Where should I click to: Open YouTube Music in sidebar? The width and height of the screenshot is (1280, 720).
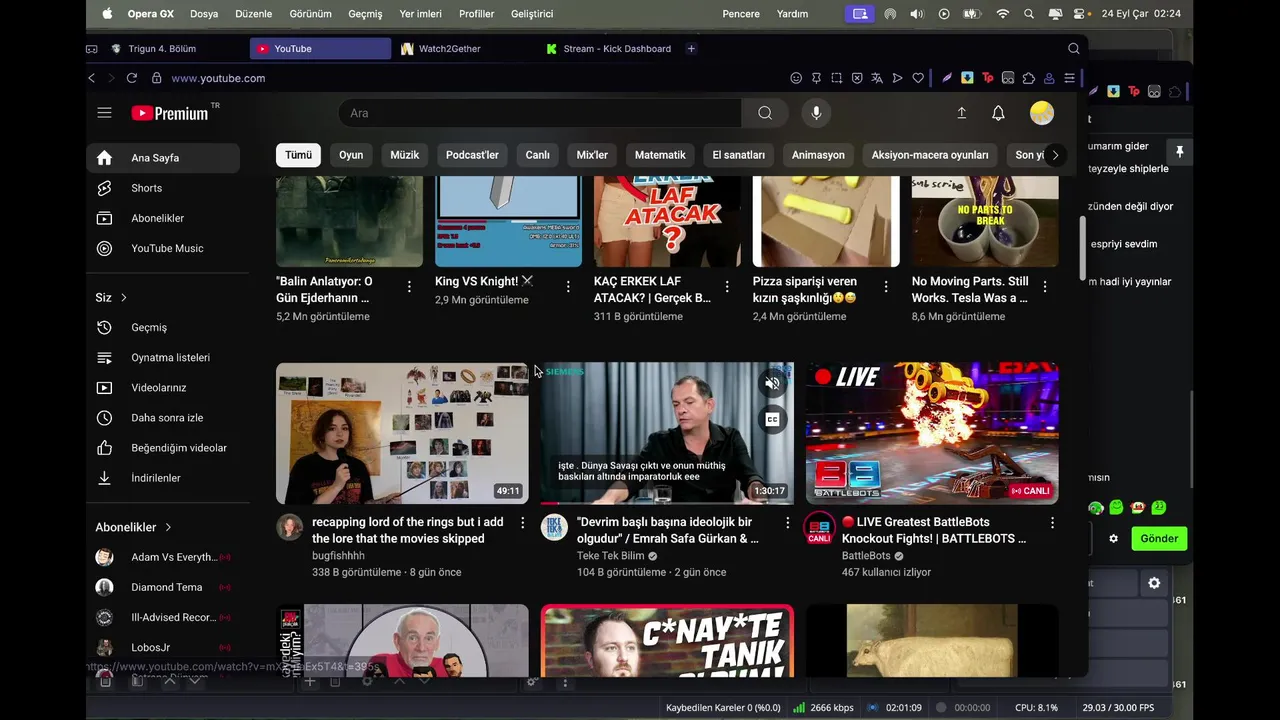(163, 248)
